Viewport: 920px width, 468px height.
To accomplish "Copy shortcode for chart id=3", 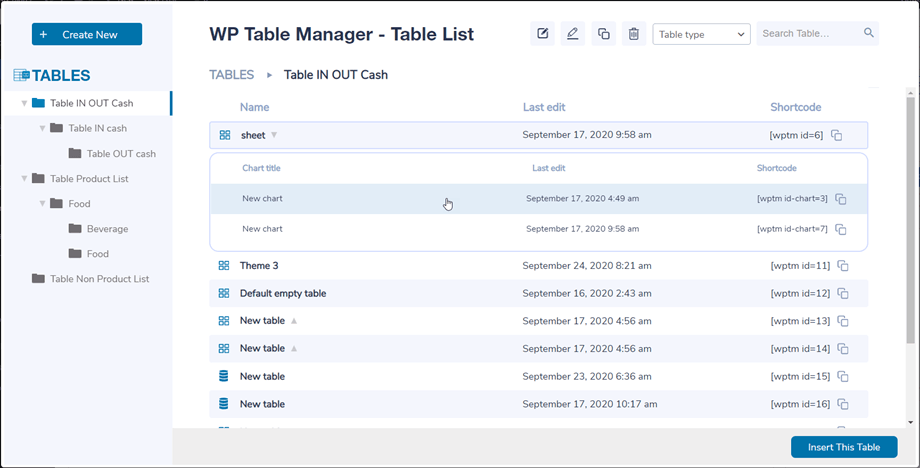I will 841,199.
